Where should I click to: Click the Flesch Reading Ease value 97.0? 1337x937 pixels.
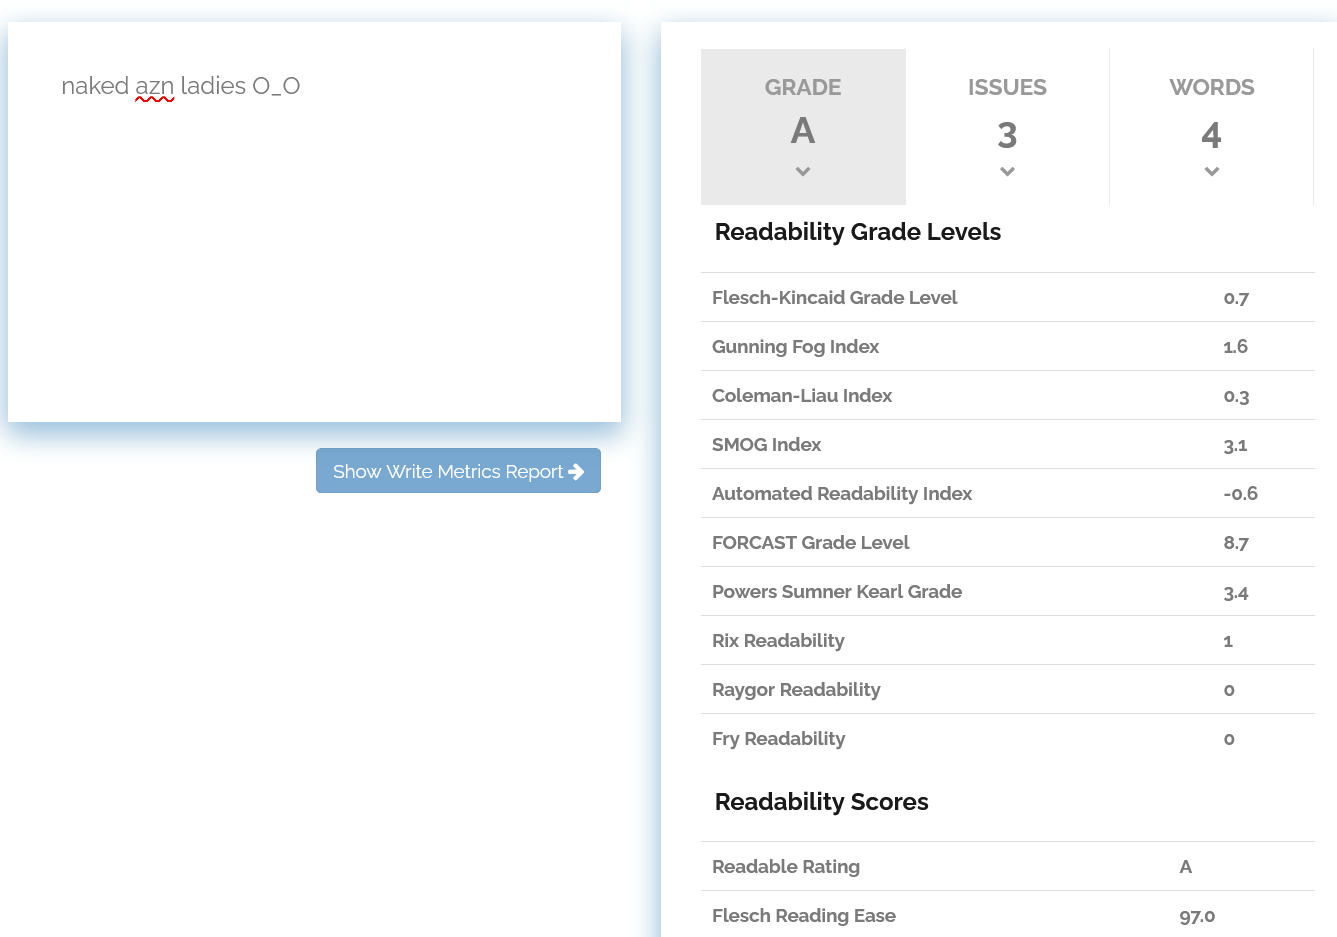click(1197, 916)
